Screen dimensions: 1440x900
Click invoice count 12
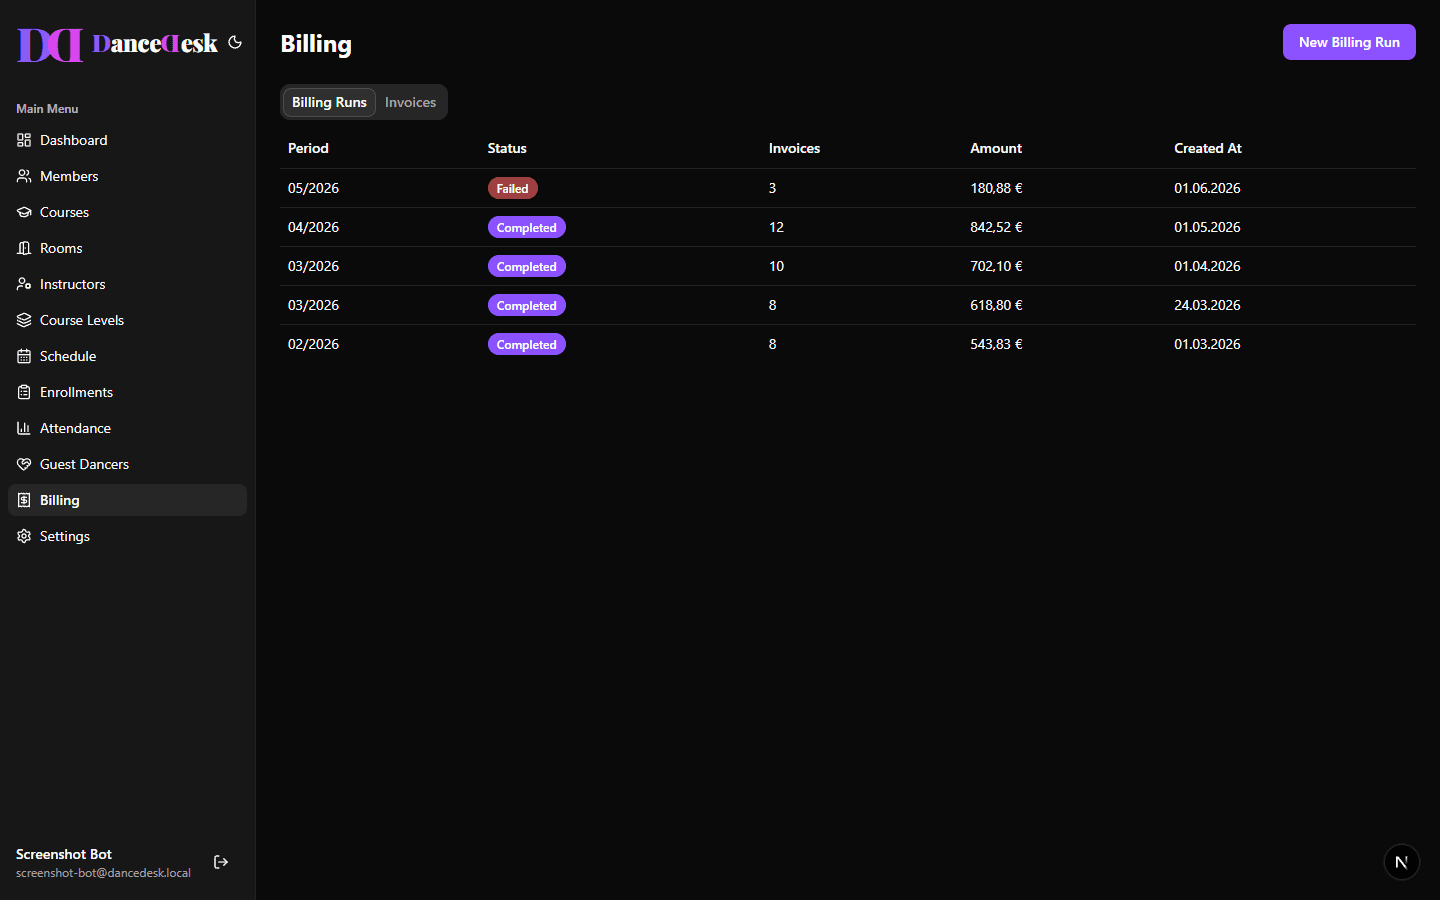pyautogui.click(x=776, y=227)
